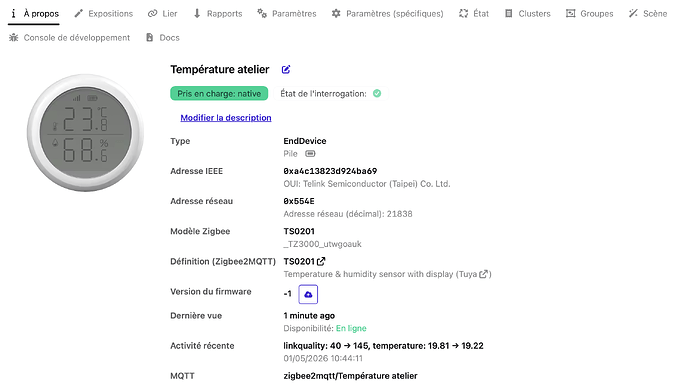Switch to the Scène tab
Screen dimensions: 690x388
coord(648,14)
